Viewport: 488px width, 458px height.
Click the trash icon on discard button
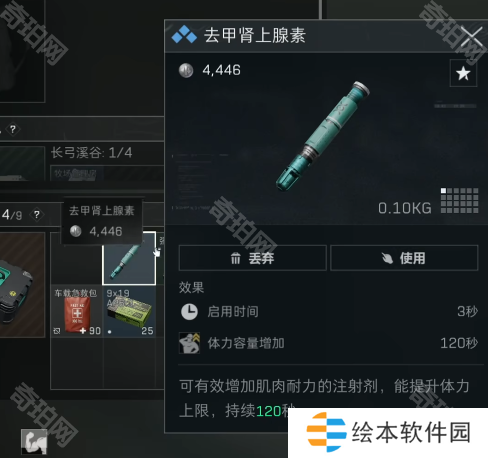pyautogui.click(x=235, y=258)
